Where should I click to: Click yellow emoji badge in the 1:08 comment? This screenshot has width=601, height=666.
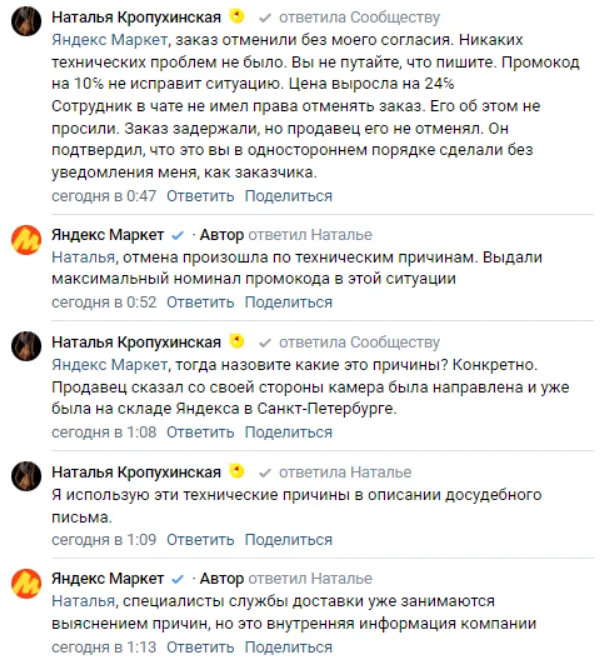[x=236, y=341]
